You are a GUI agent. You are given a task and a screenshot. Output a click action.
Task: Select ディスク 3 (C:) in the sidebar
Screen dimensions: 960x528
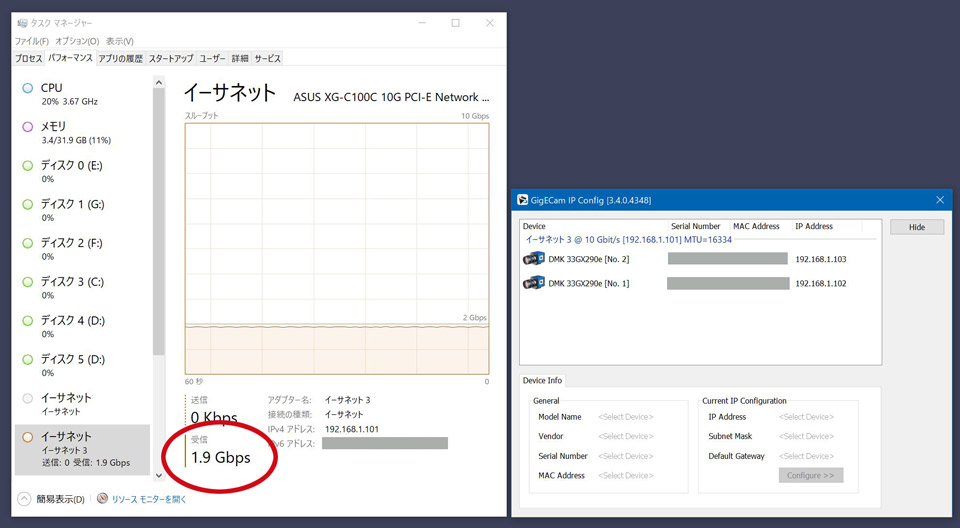point(82,288)
